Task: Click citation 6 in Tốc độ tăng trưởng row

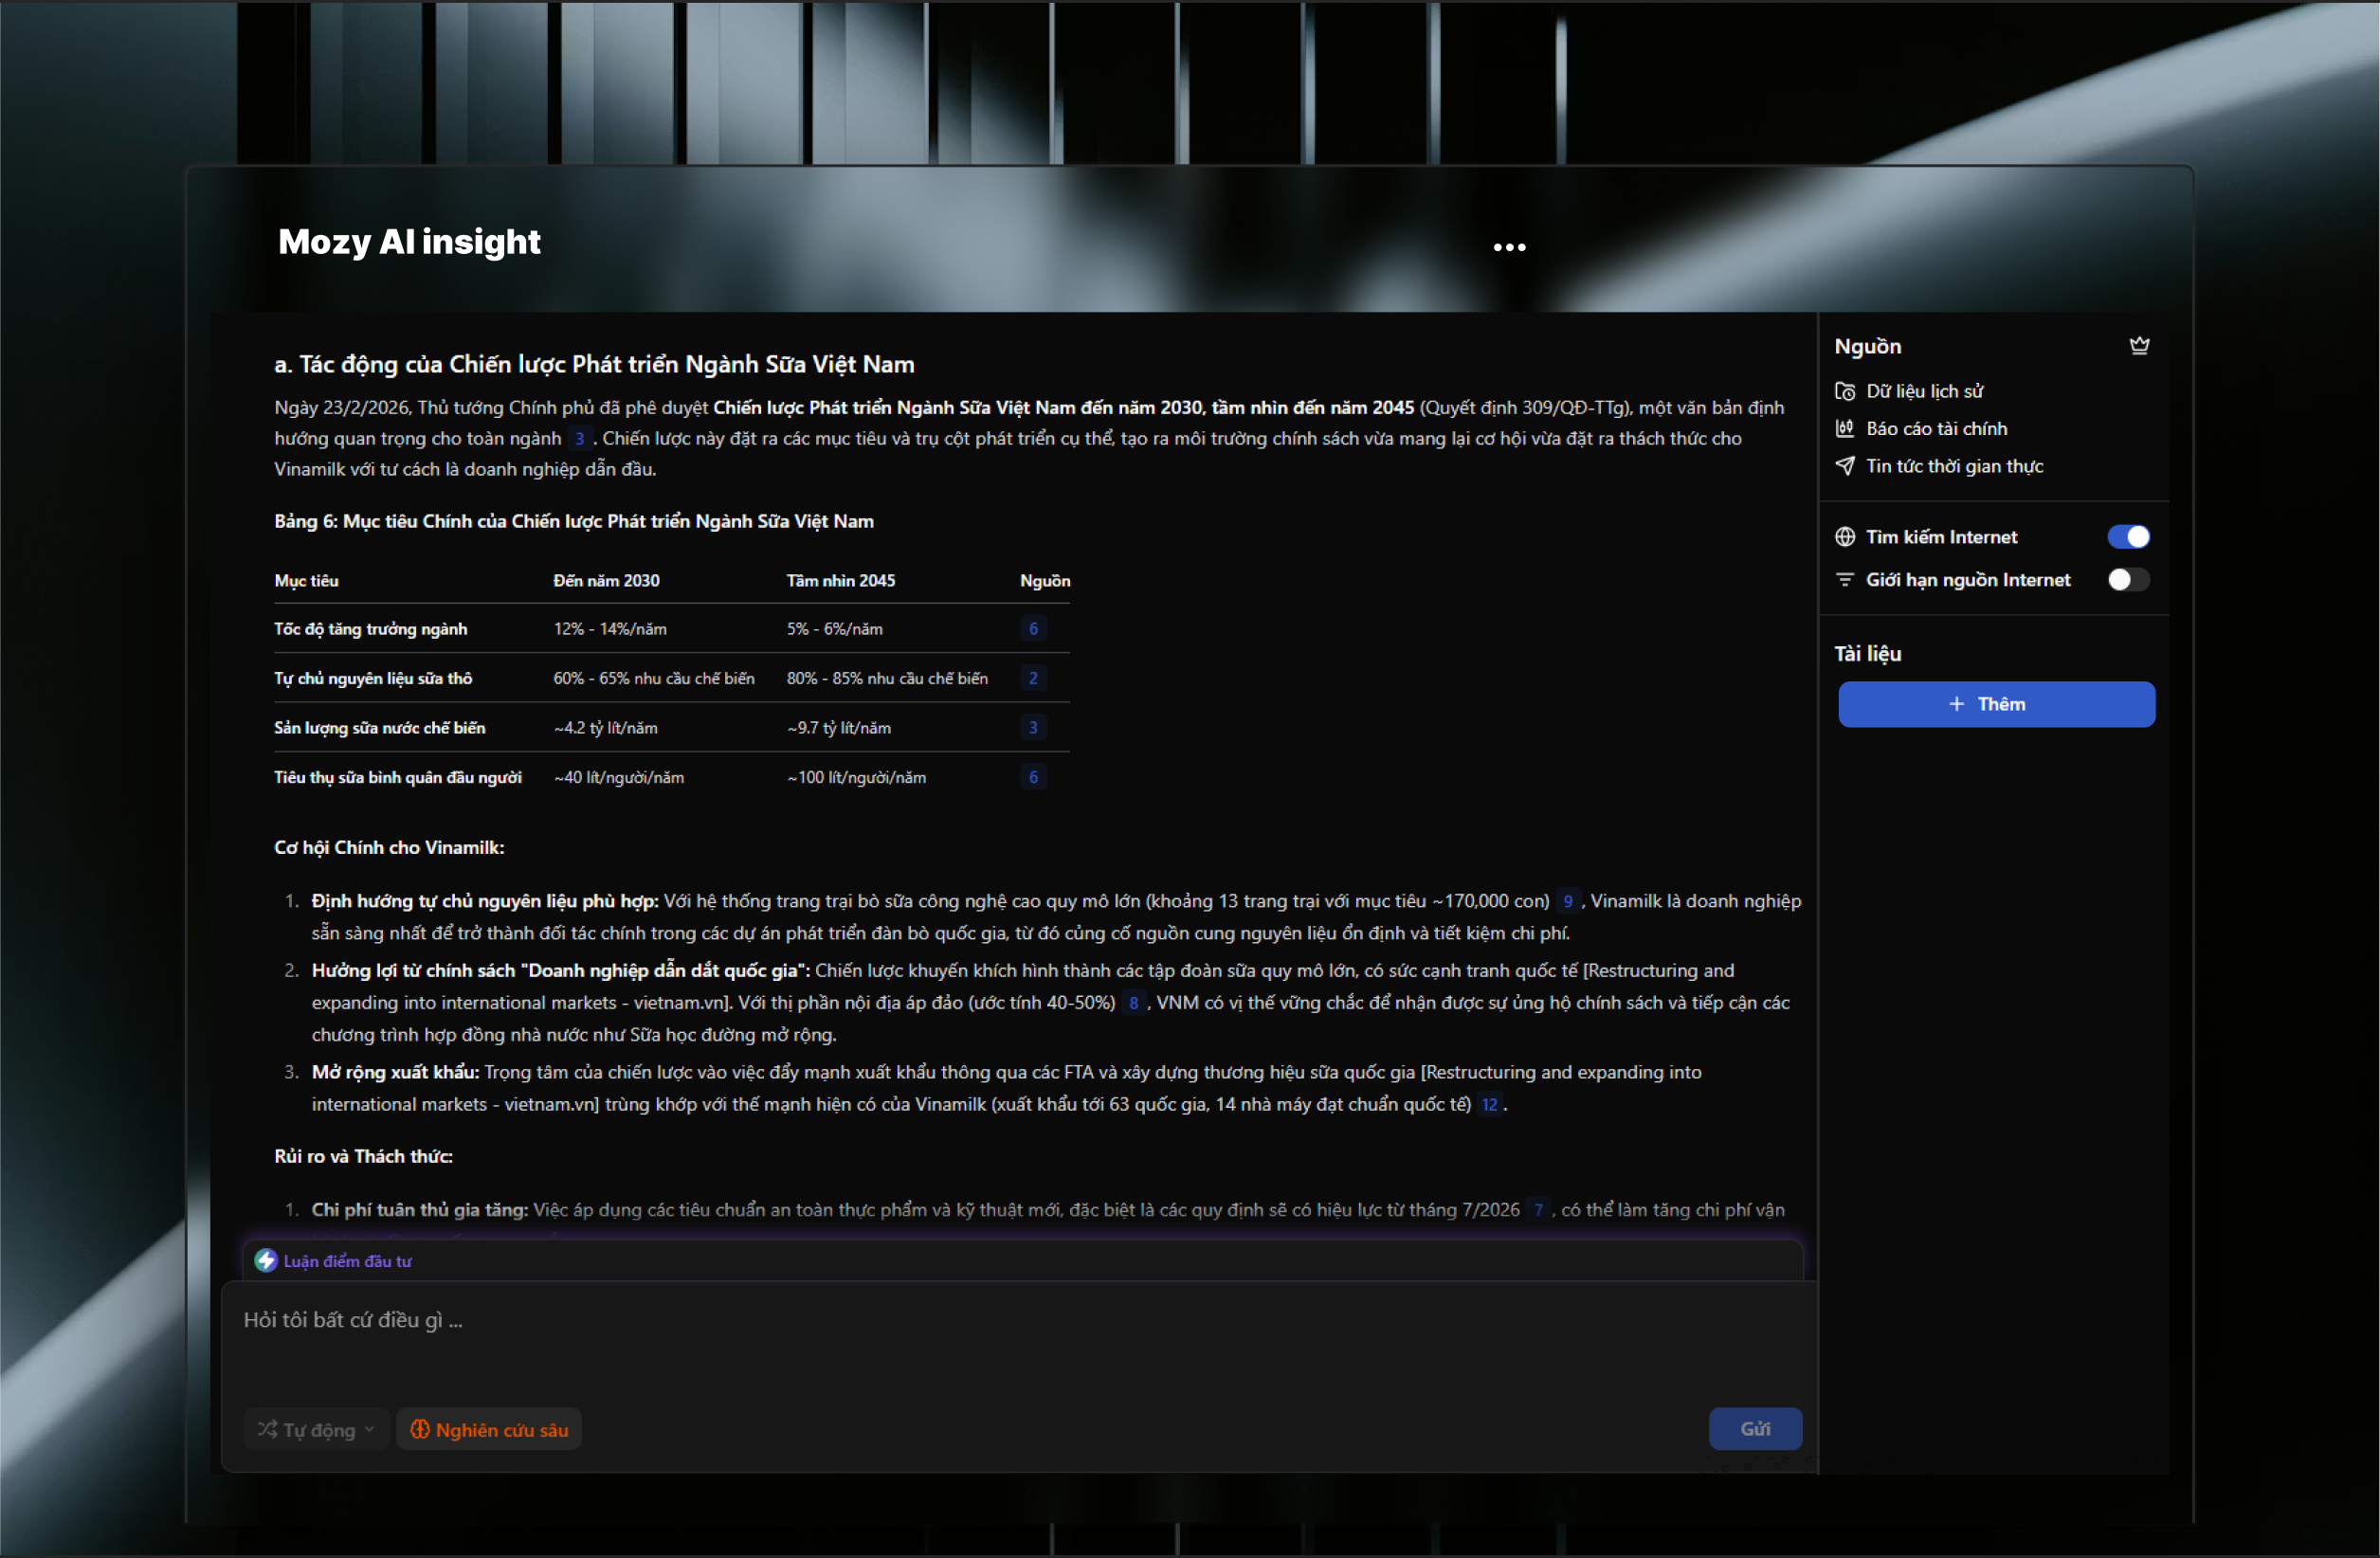Action: [1033, 629]
